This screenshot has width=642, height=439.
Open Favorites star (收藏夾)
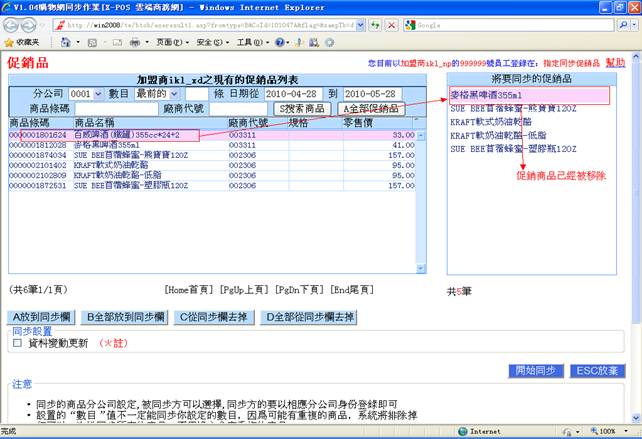pos(22,43)
